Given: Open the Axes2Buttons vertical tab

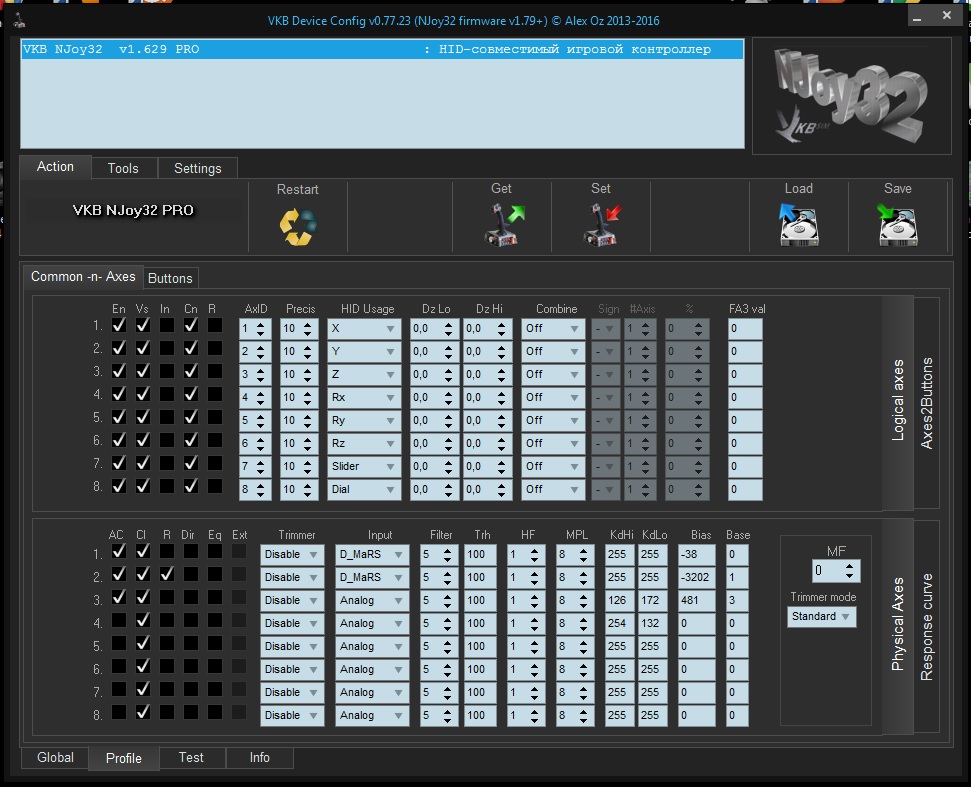Looking at the screenshot, I should click(x=926, y=403).
